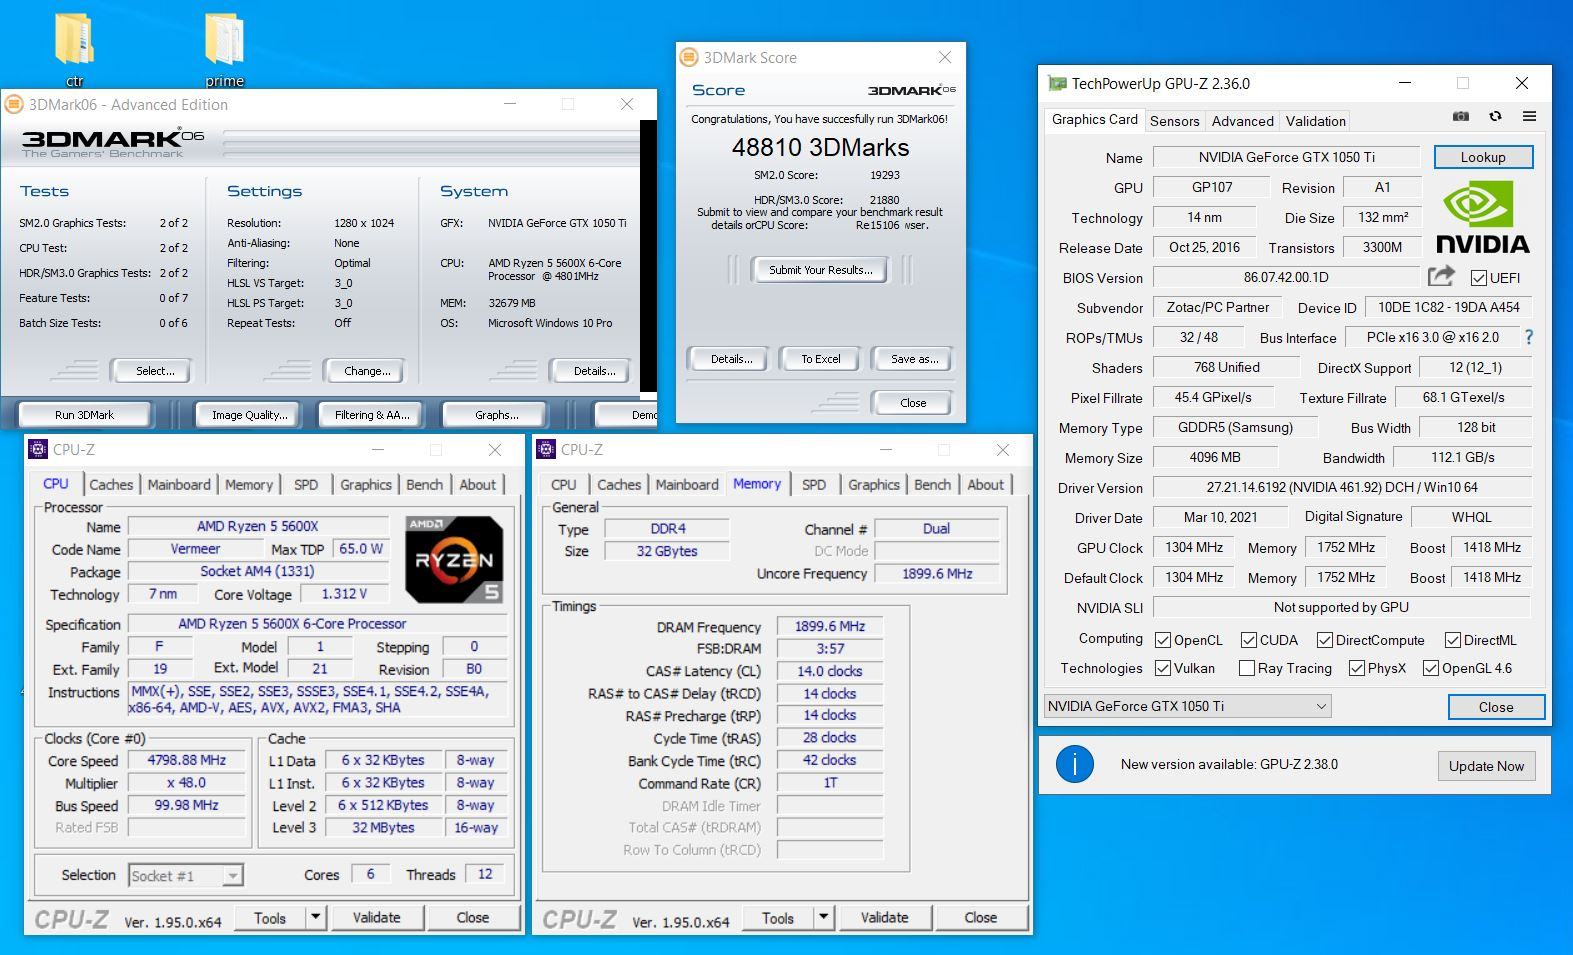
Task: Open Caches tab in left CPU-Z
Action: point(111,484)
